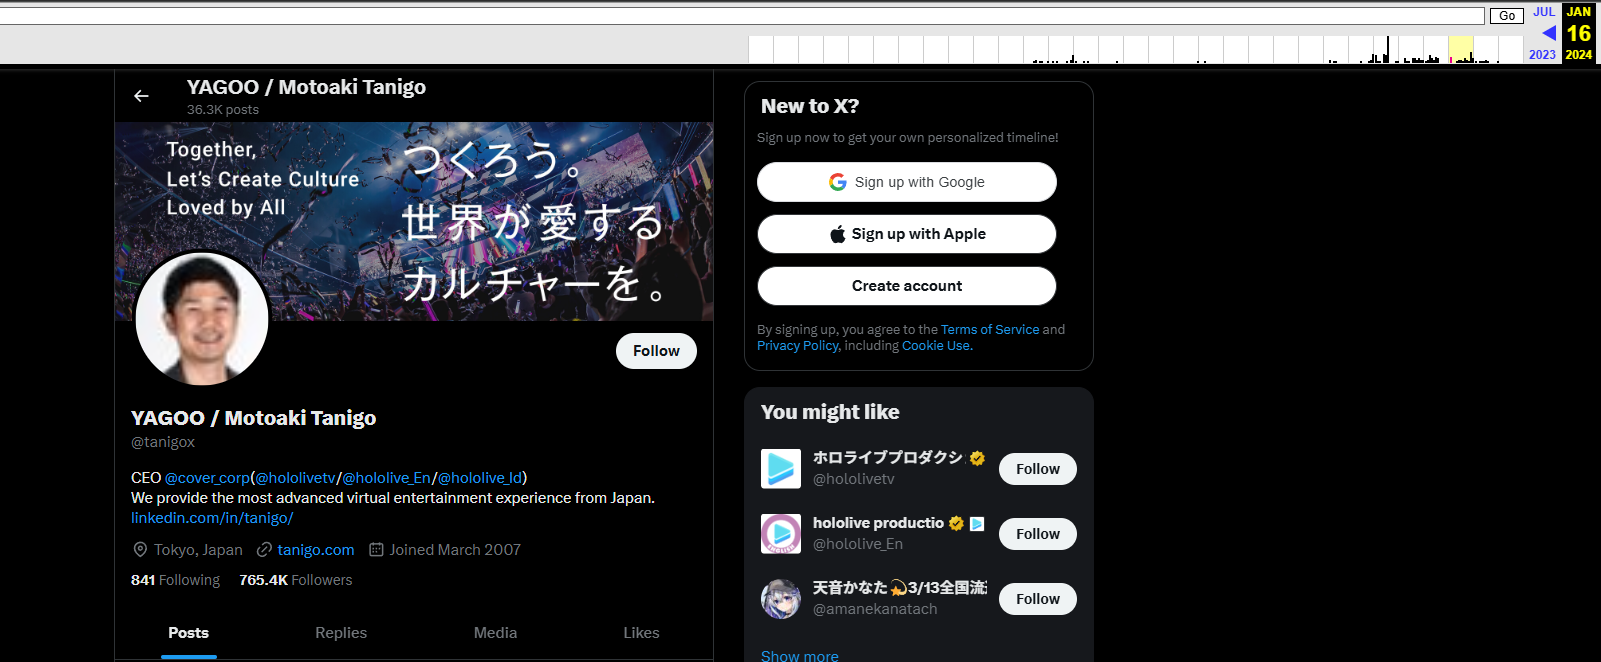1601x662 pixels.
Task: Follow the @hololivetv account
Action: click(x=1038, y=469)
